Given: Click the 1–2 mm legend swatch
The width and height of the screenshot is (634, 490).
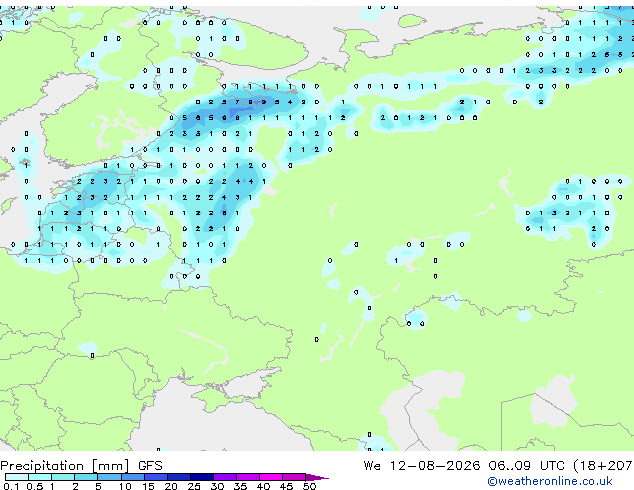Looking at the screenshot, I should (63, 477).
